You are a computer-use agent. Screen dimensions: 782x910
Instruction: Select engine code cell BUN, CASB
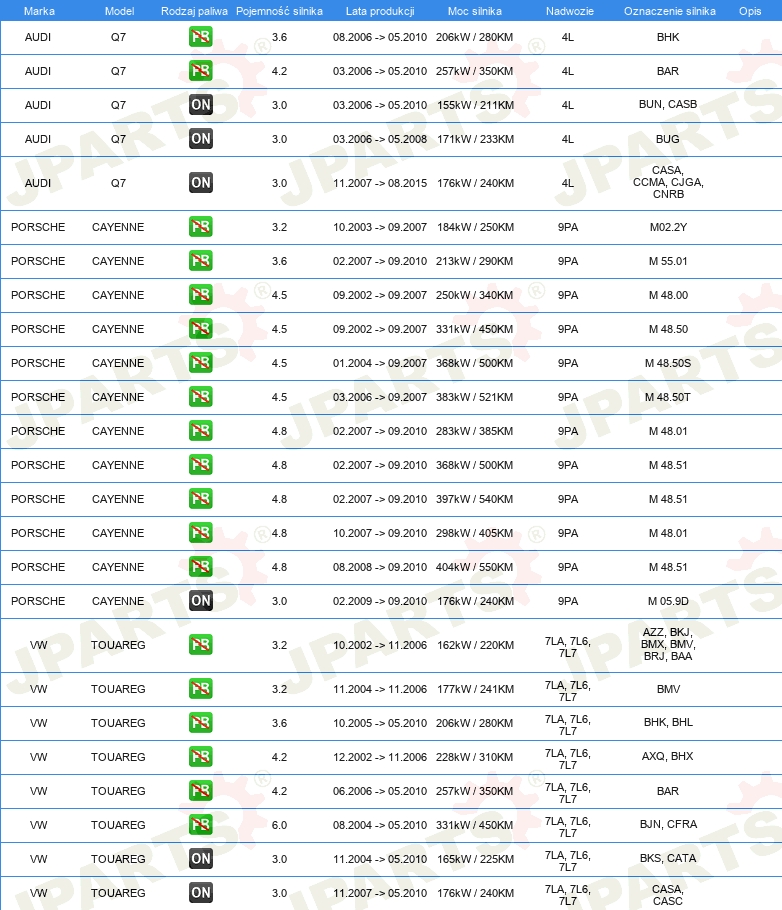coord(668,104)
